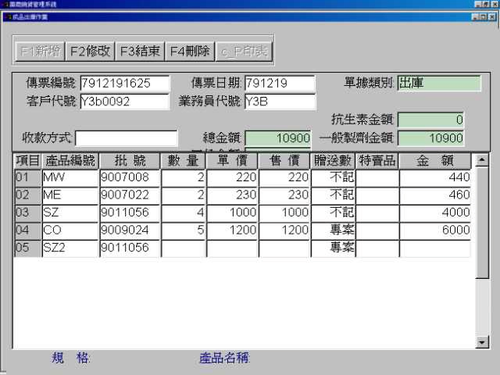Click the disabled F1新增 button
The height and width of the screenshot is (375, 500).
coord(40,51)
